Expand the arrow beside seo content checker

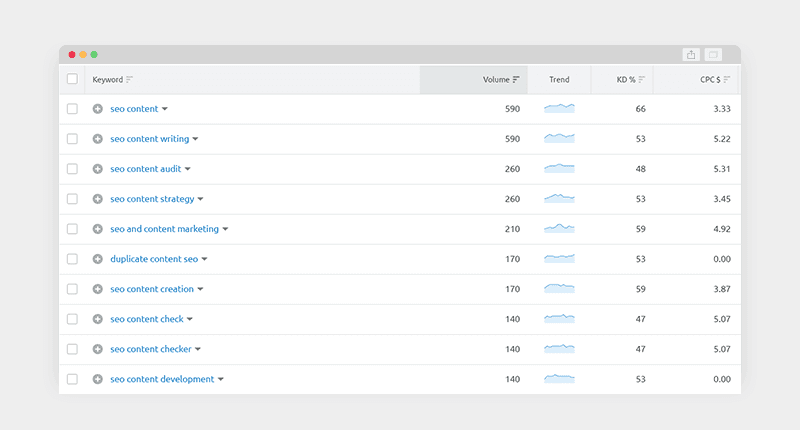click(x=199, y=350)
